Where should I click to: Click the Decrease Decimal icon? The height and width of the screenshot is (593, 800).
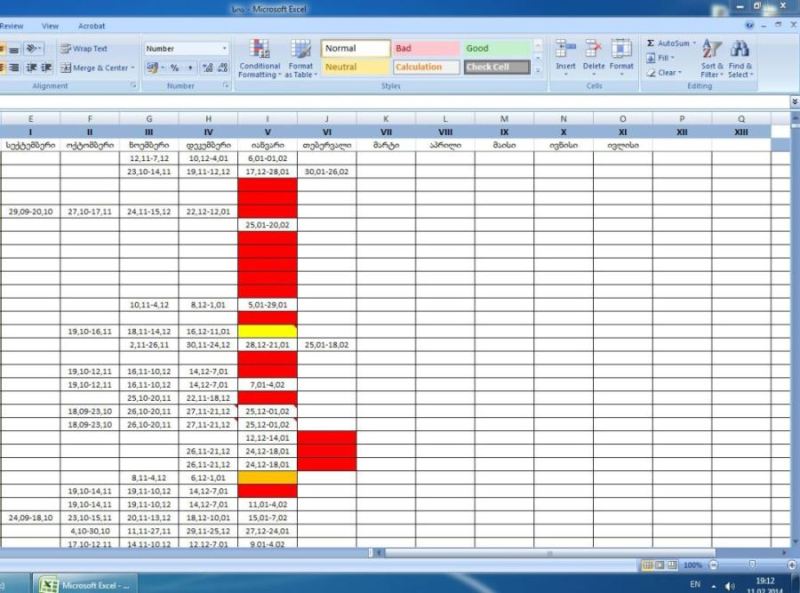[223, 67]
